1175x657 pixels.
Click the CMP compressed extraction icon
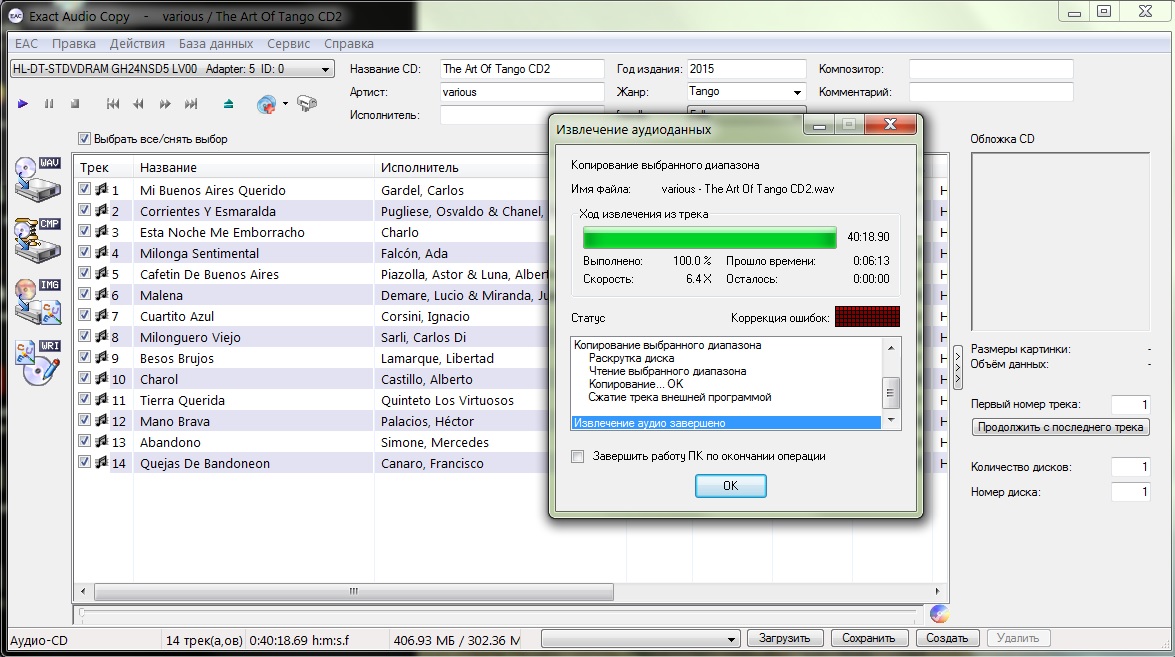point(37,240)
